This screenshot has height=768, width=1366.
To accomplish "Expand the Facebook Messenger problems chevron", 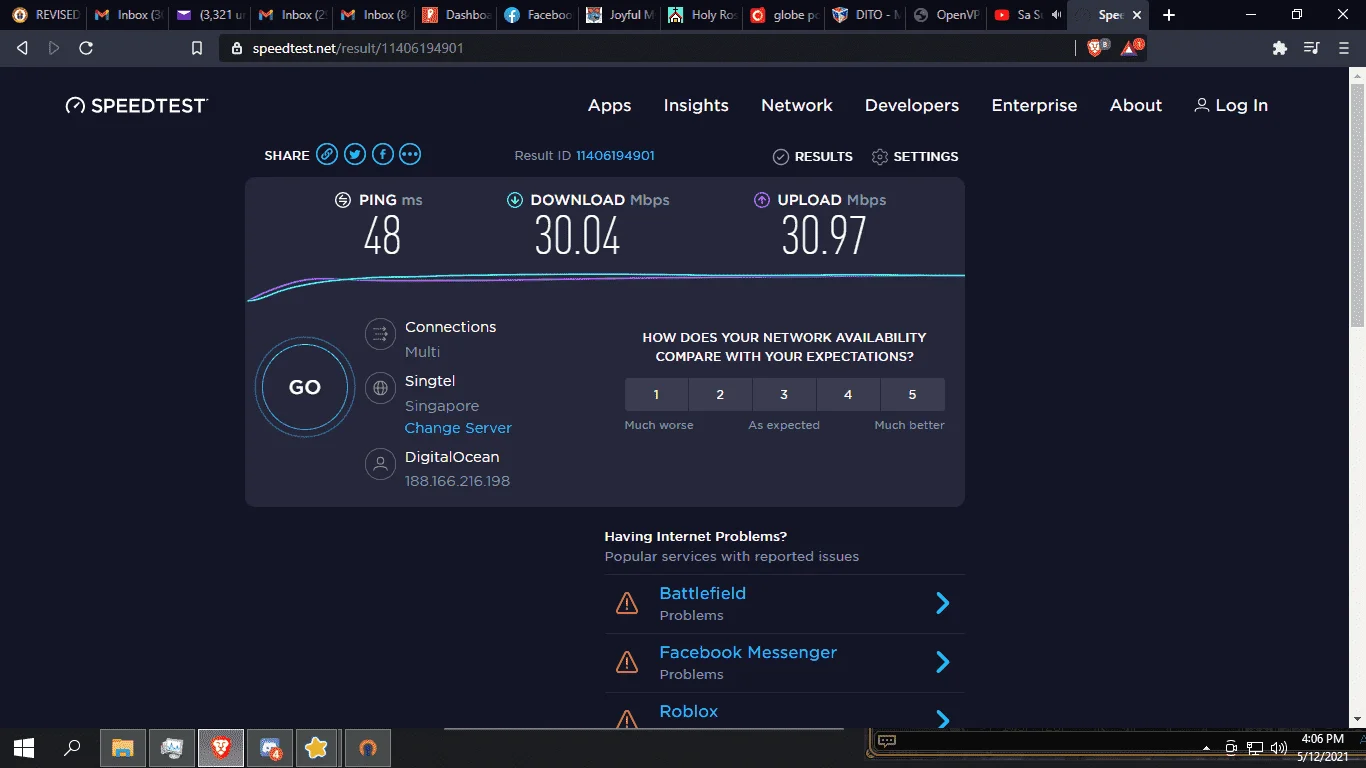I will click(x=942, y=662).
